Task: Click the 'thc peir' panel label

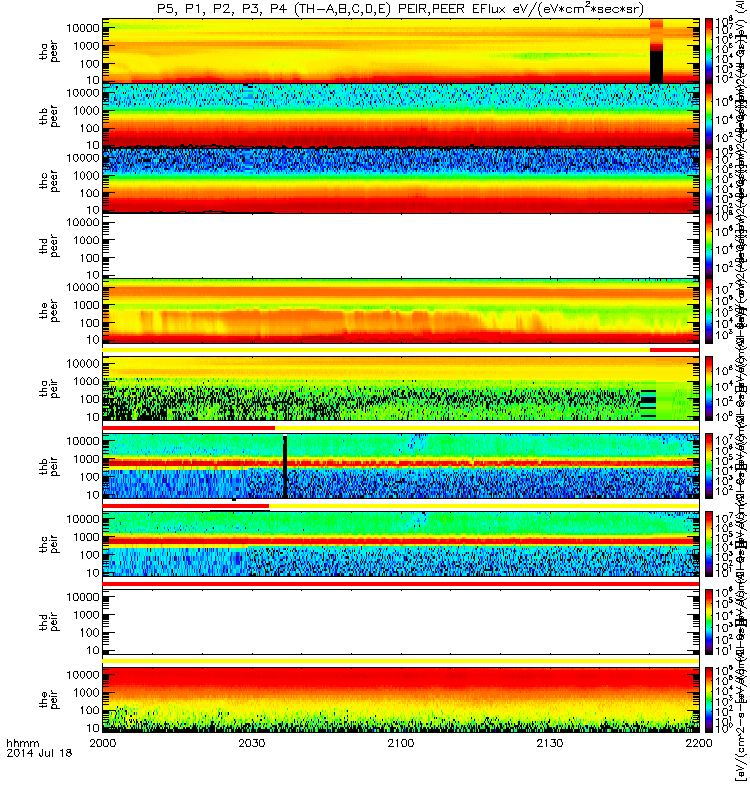Action: click(48, 544)
